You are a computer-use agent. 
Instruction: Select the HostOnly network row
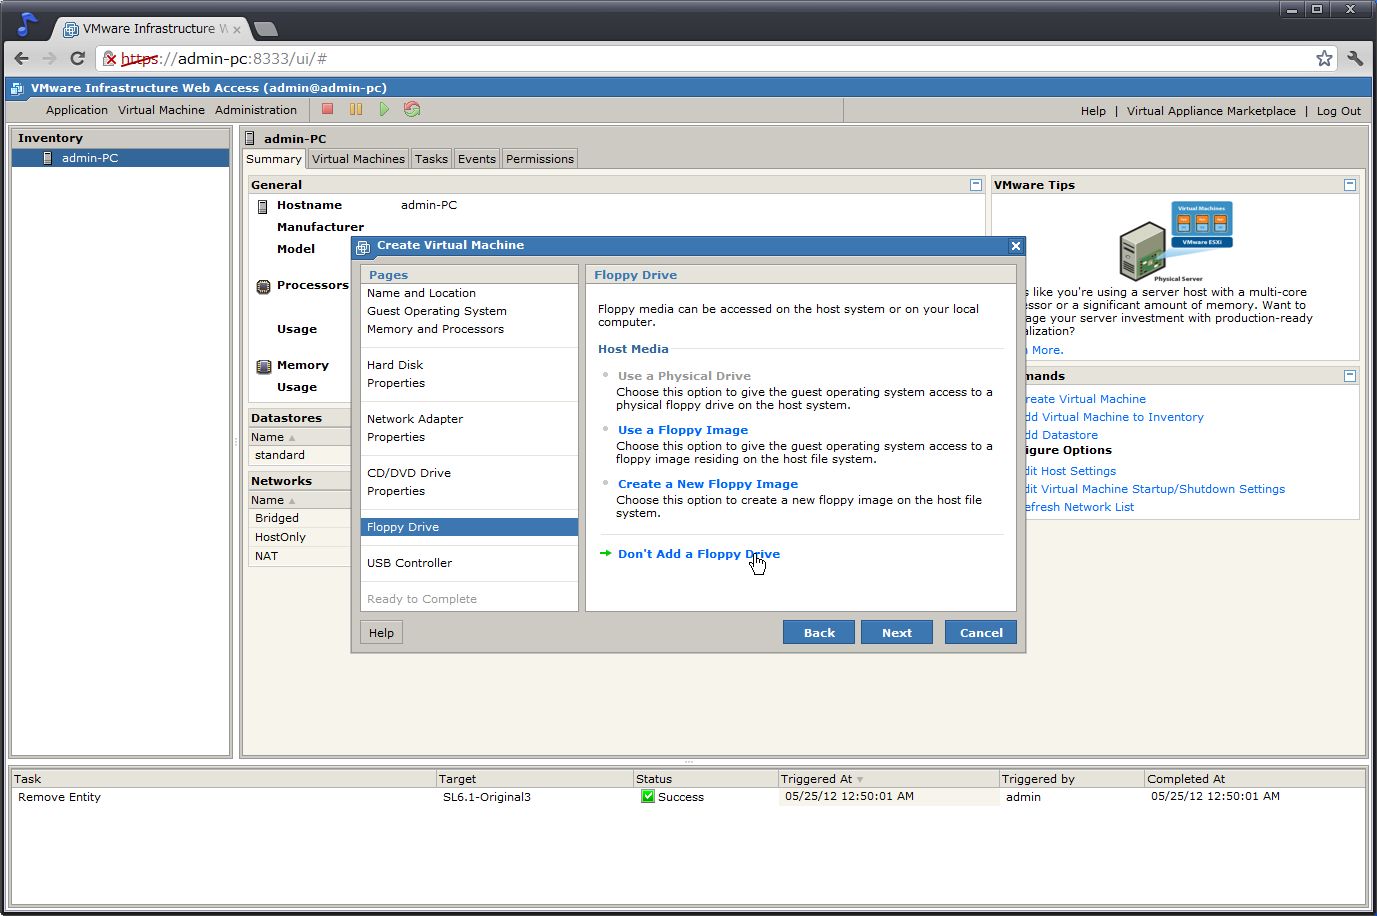299,537
